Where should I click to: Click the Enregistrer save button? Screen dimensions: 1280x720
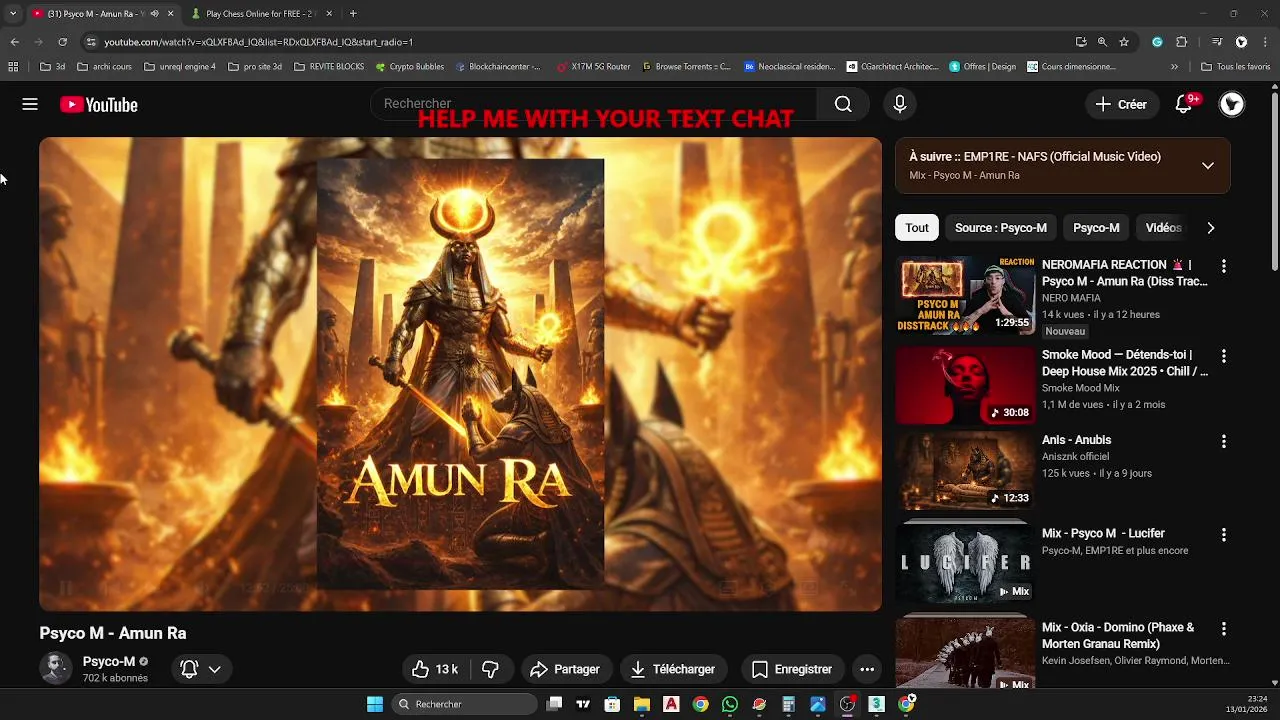tap(792, 669)
